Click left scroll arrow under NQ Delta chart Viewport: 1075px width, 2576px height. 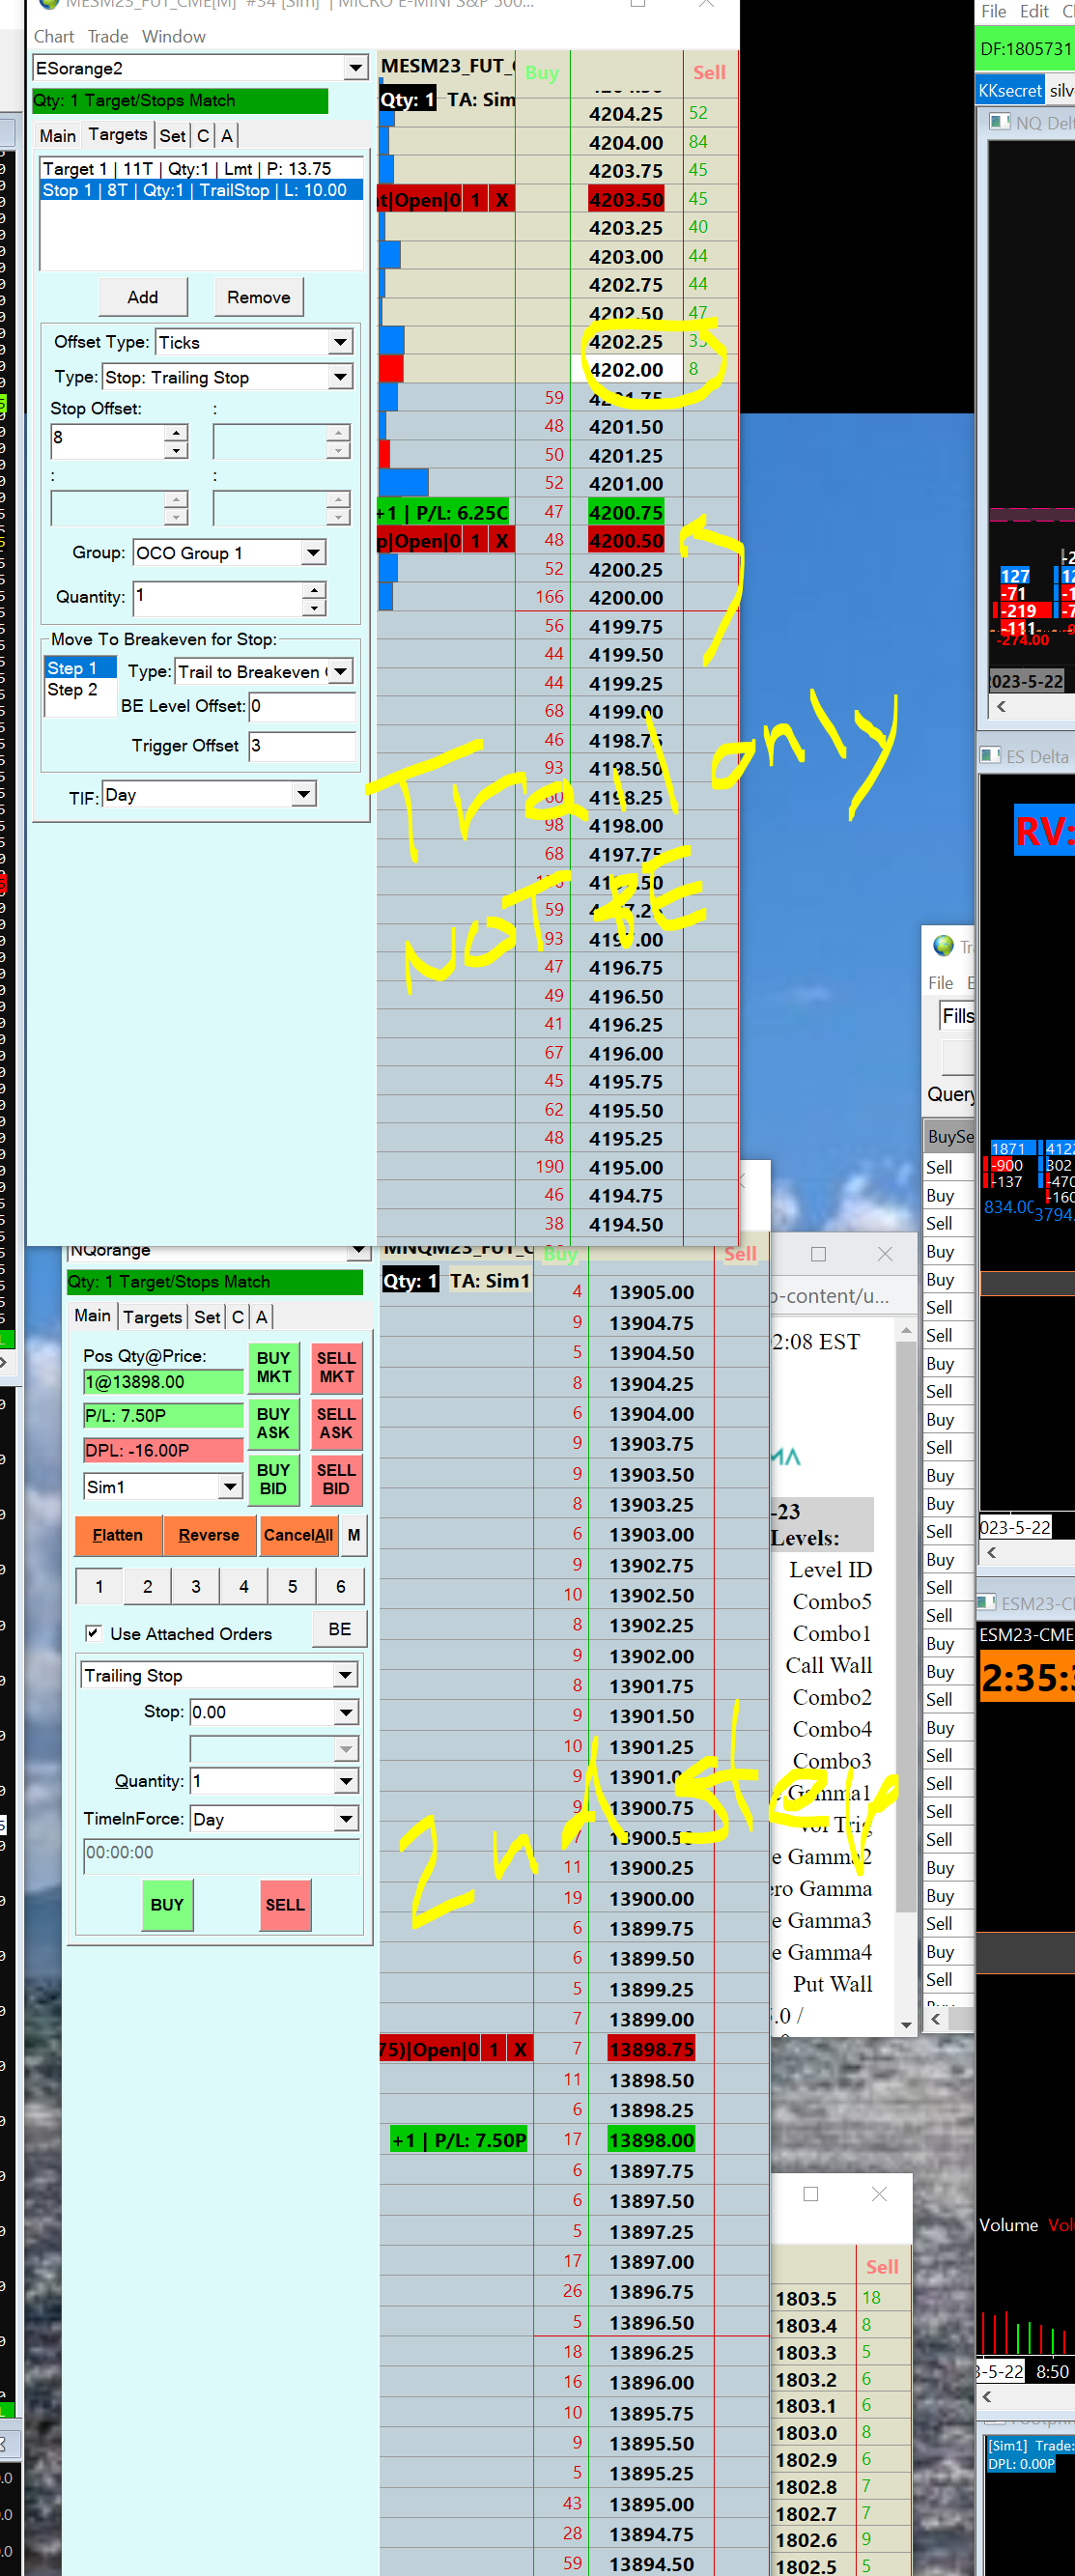click(1001, 706)
